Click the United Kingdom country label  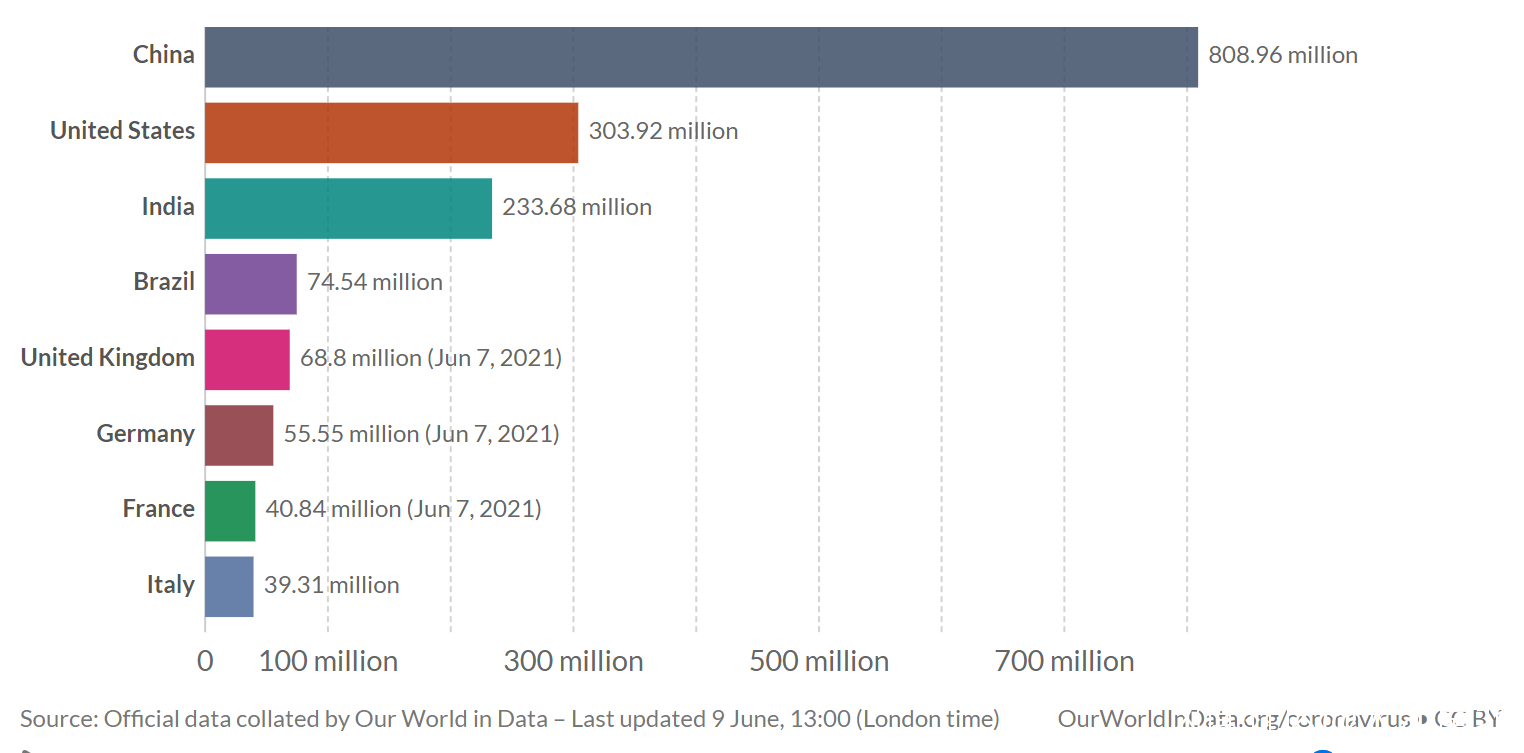pos(108,357)
